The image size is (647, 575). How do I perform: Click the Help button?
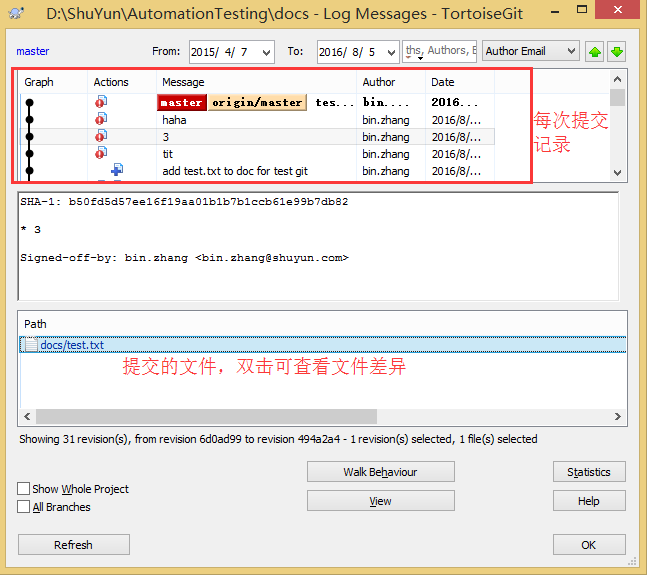pyautogui.click(x=589, y=501)
